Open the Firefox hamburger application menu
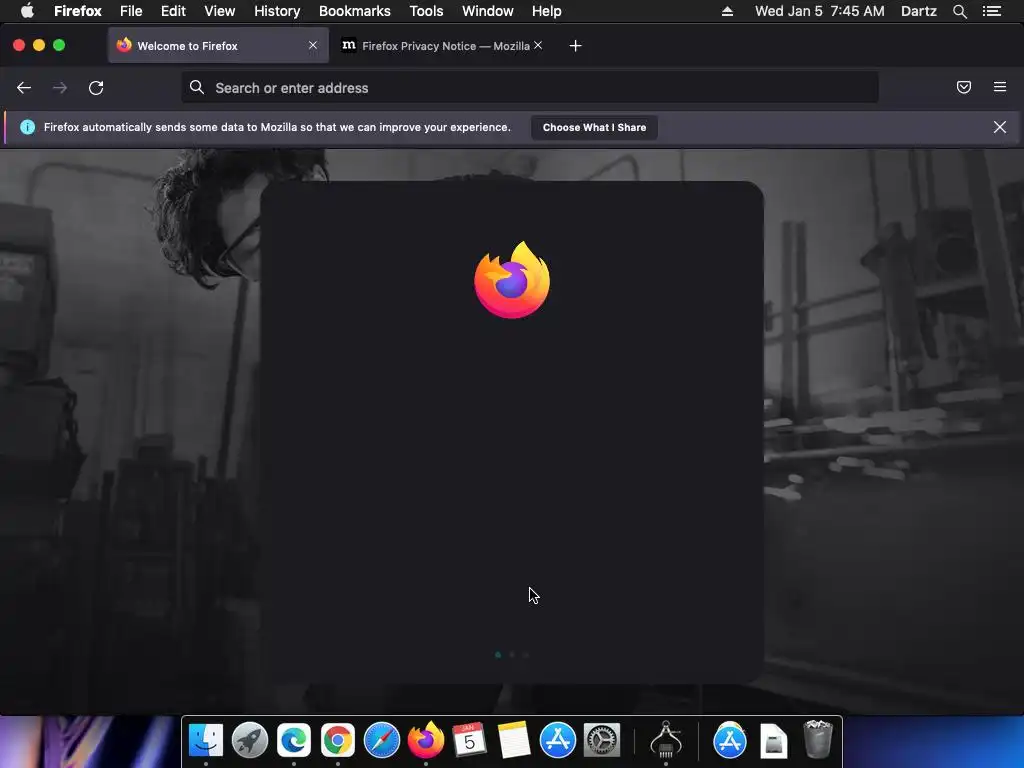1024x768 pixels. 999,87
